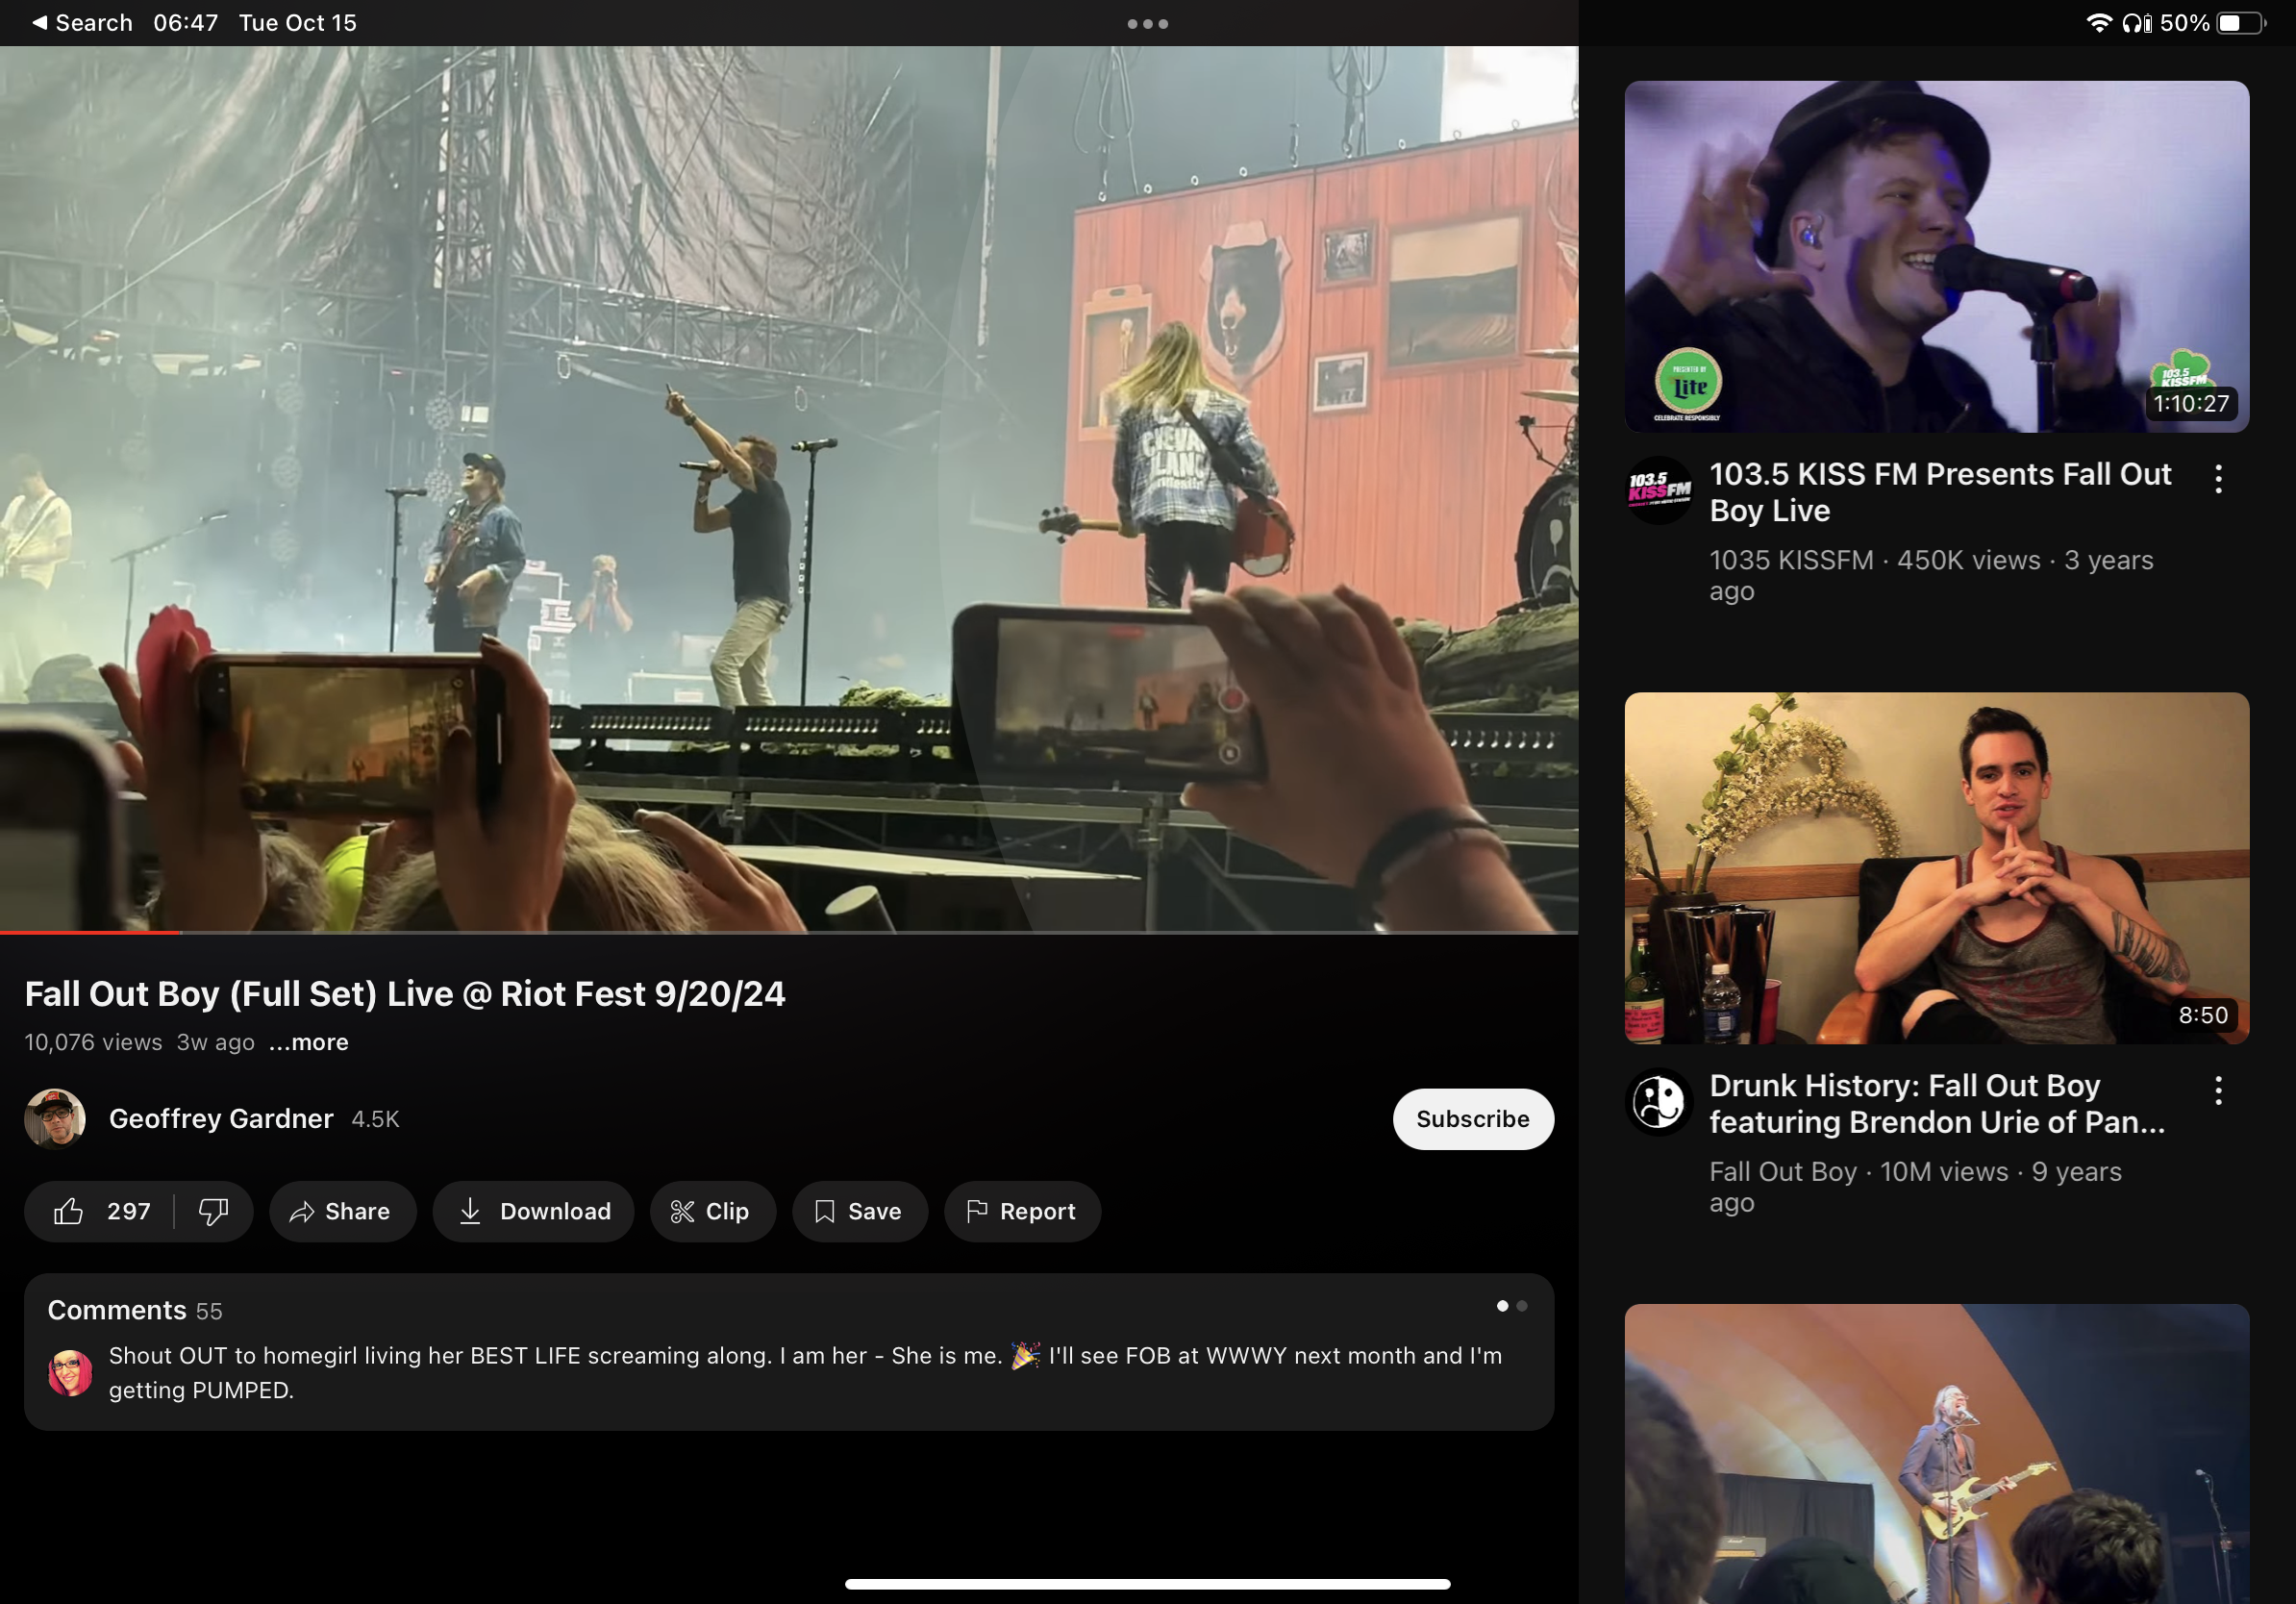Seek using the red video progress bar
This screenshot has width=2296, height=1604.
[789, 932]
